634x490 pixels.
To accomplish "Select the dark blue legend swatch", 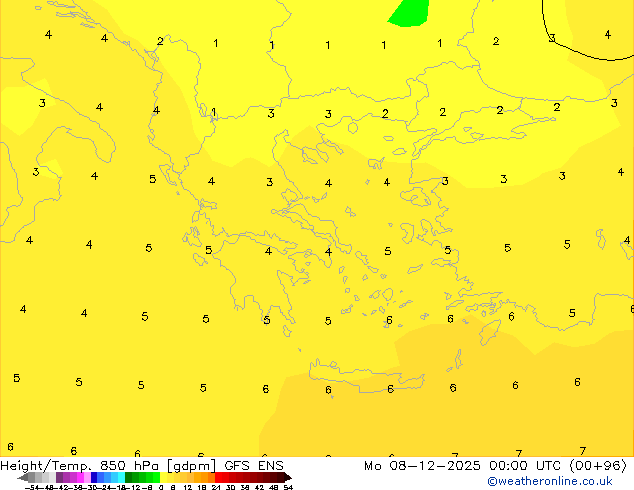I will point(94,477).
